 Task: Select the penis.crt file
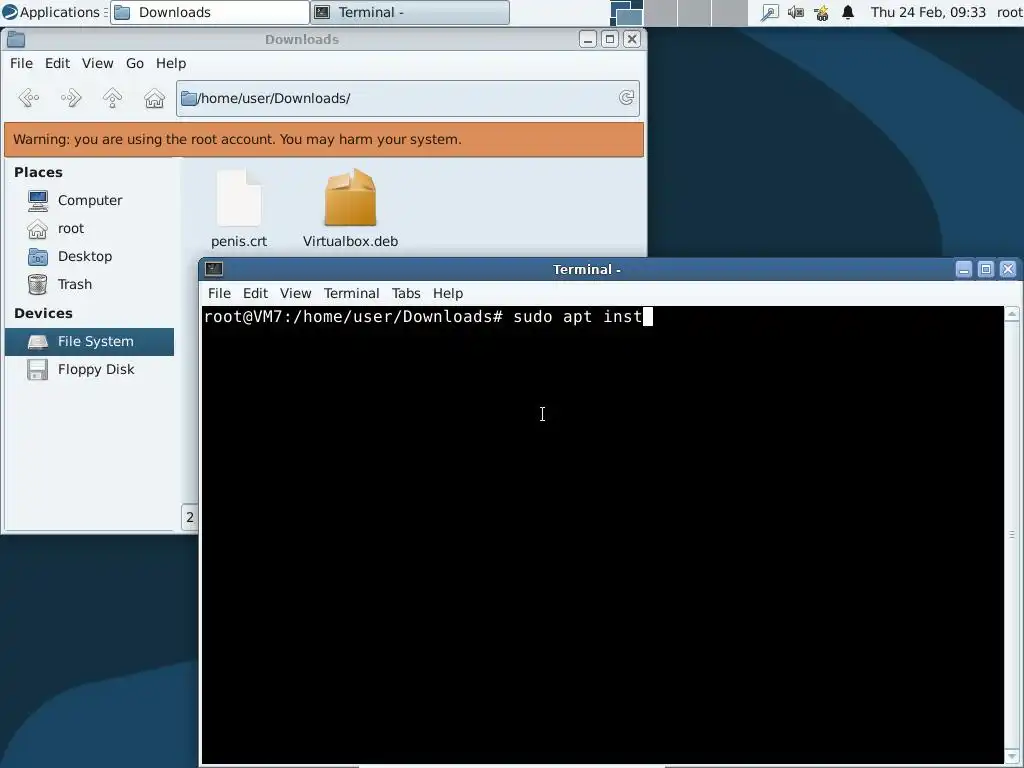click(x=239, y=209)
